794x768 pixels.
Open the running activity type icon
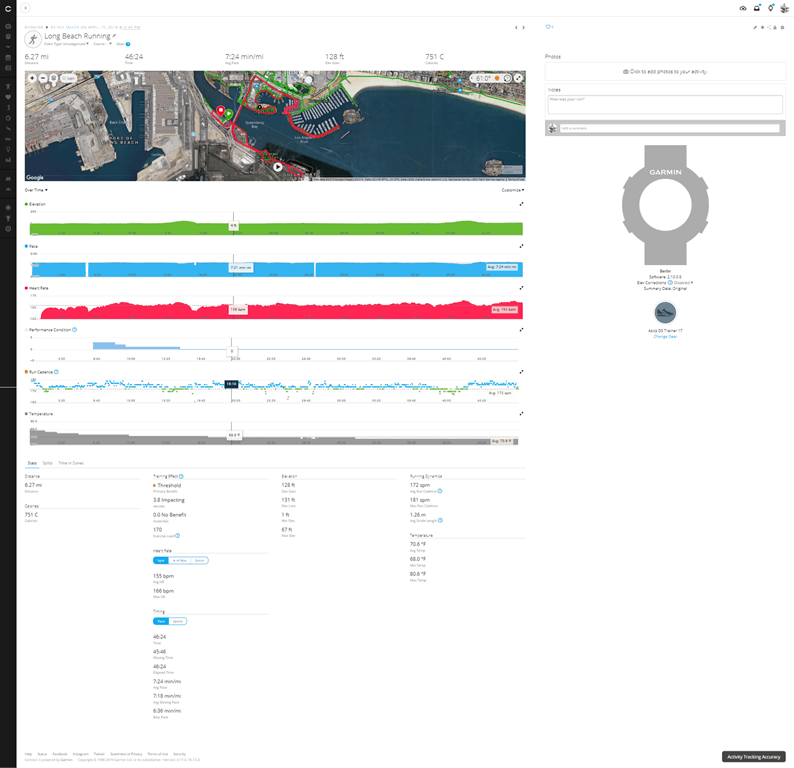[33, 39]
